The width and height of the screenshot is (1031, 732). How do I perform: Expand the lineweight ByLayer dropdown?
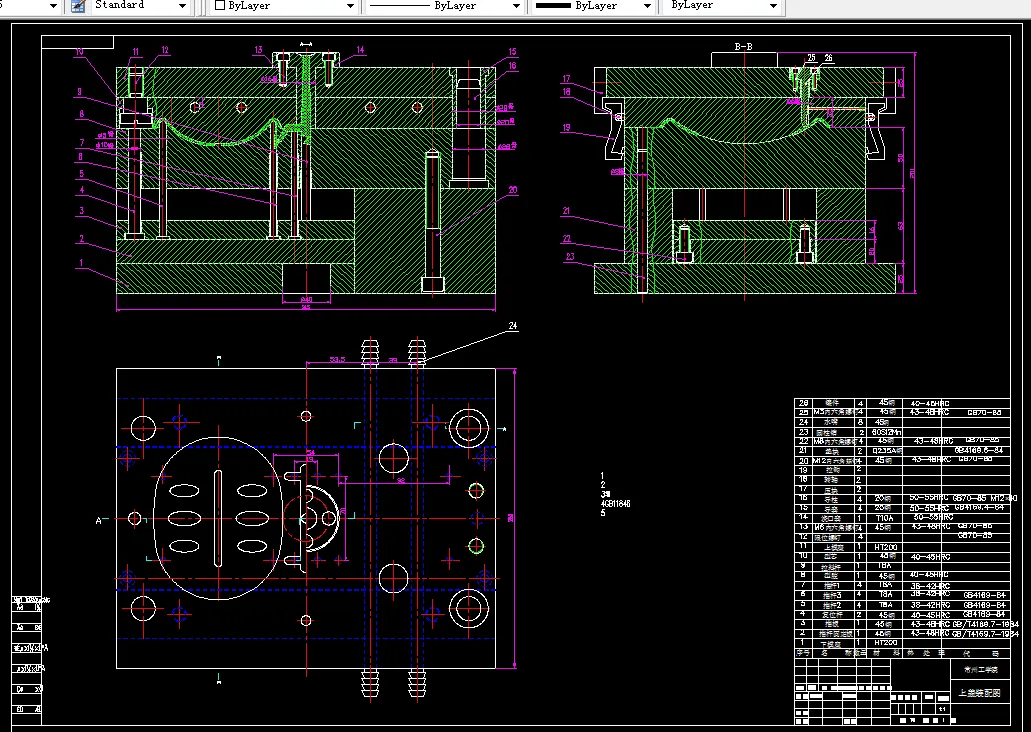click(646, 6)
